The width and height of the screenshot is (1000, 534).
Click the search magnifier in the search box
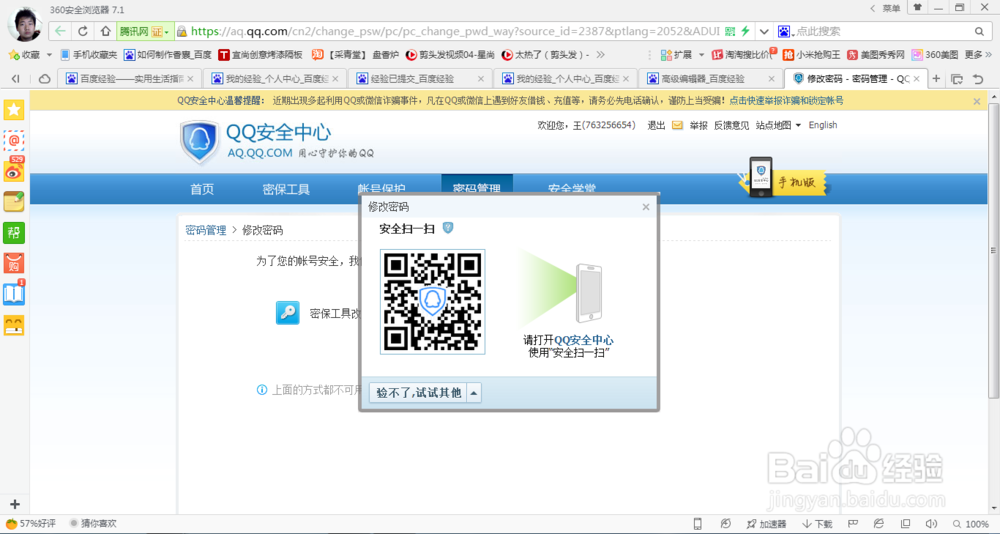[x=979, y=31]
